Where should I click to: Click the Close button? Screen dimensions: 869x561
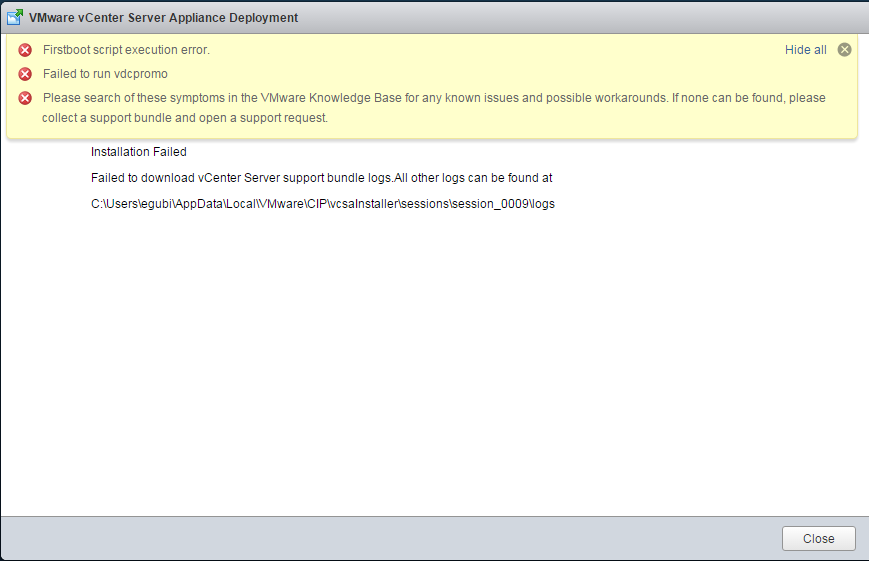[x=819, y=538]
